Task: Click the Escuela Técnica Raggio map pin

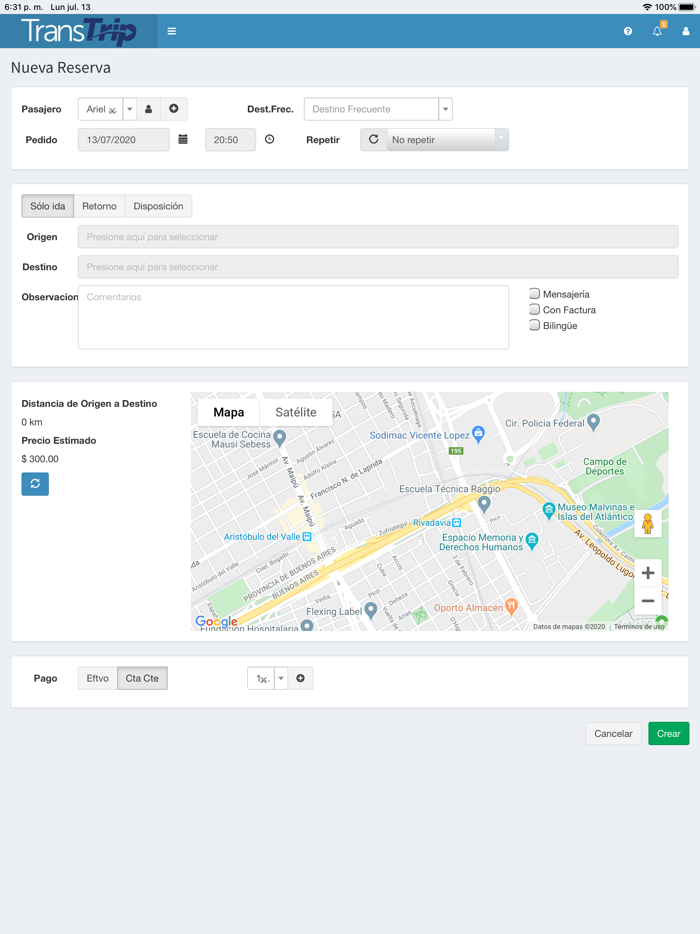Action: pyautogui.click(x=484, y=504)
